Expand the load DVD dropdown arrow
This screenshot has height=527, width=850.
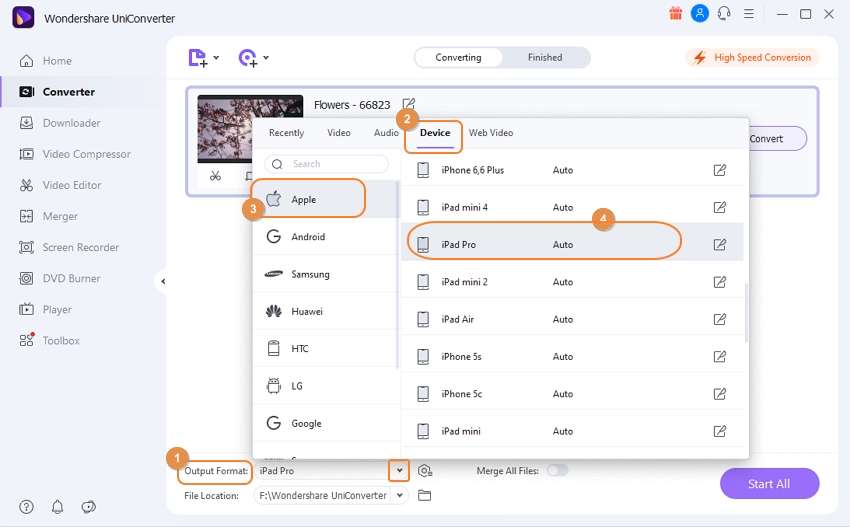pyautogui.click(x=266, y=57)
